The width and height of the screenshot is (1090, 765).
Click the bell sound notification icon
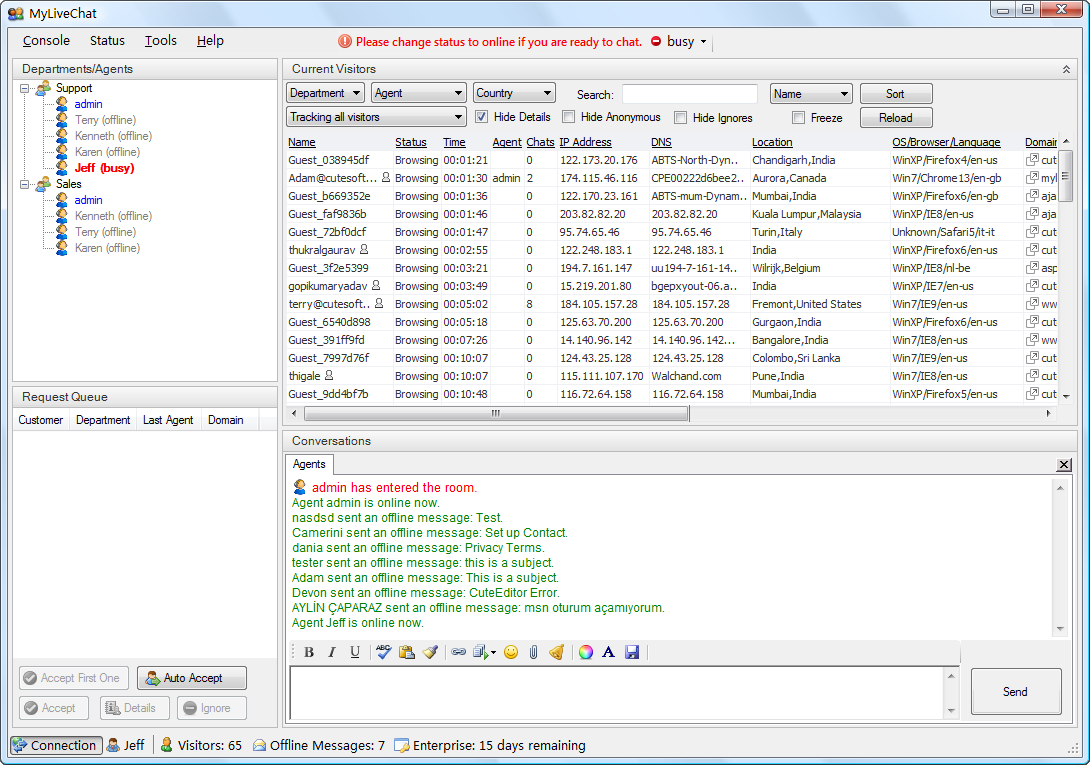[559, 652]
